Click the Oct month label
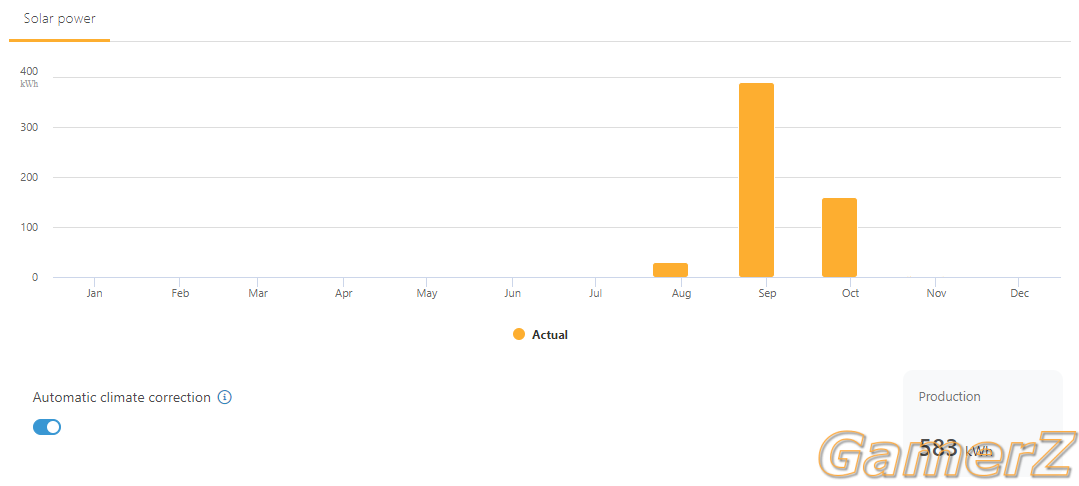The height and width of the screenshot is (486, 1079). (850, 294)
